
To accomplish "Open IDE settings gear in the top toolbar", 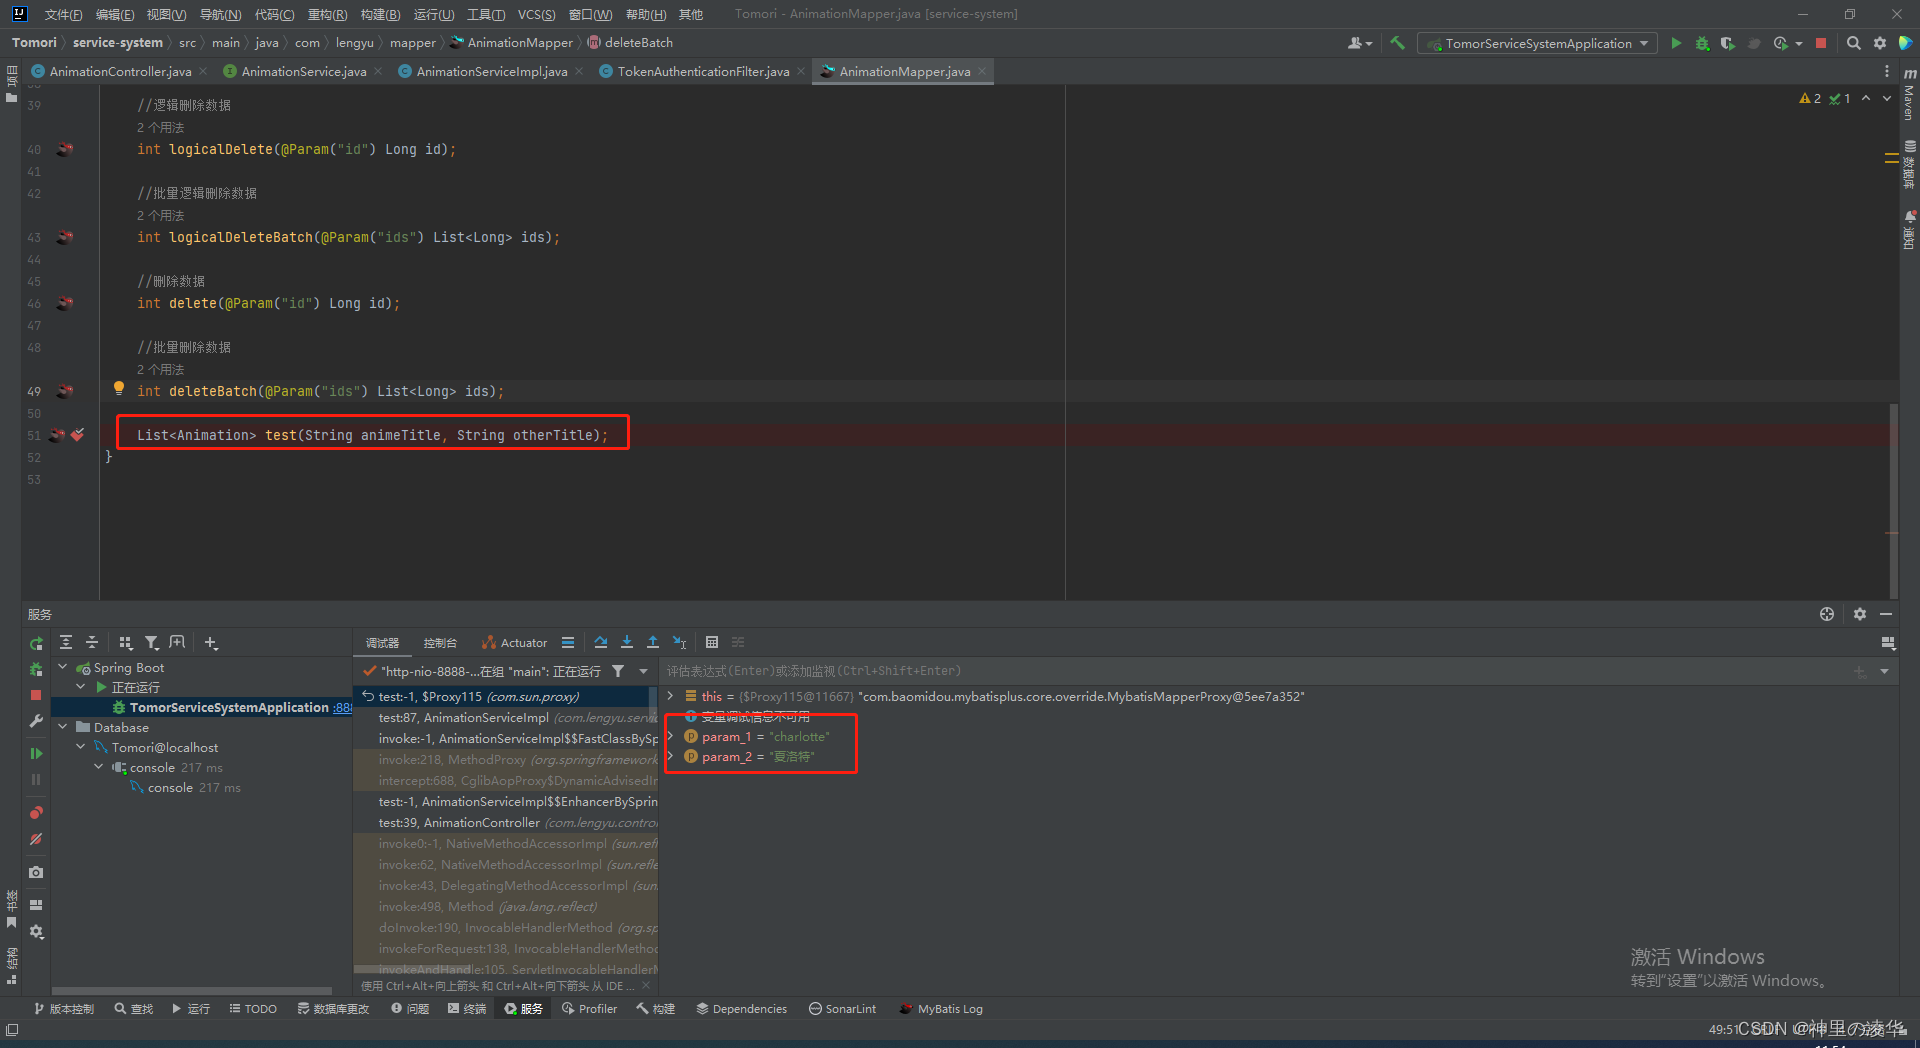I will point(1880,43).
